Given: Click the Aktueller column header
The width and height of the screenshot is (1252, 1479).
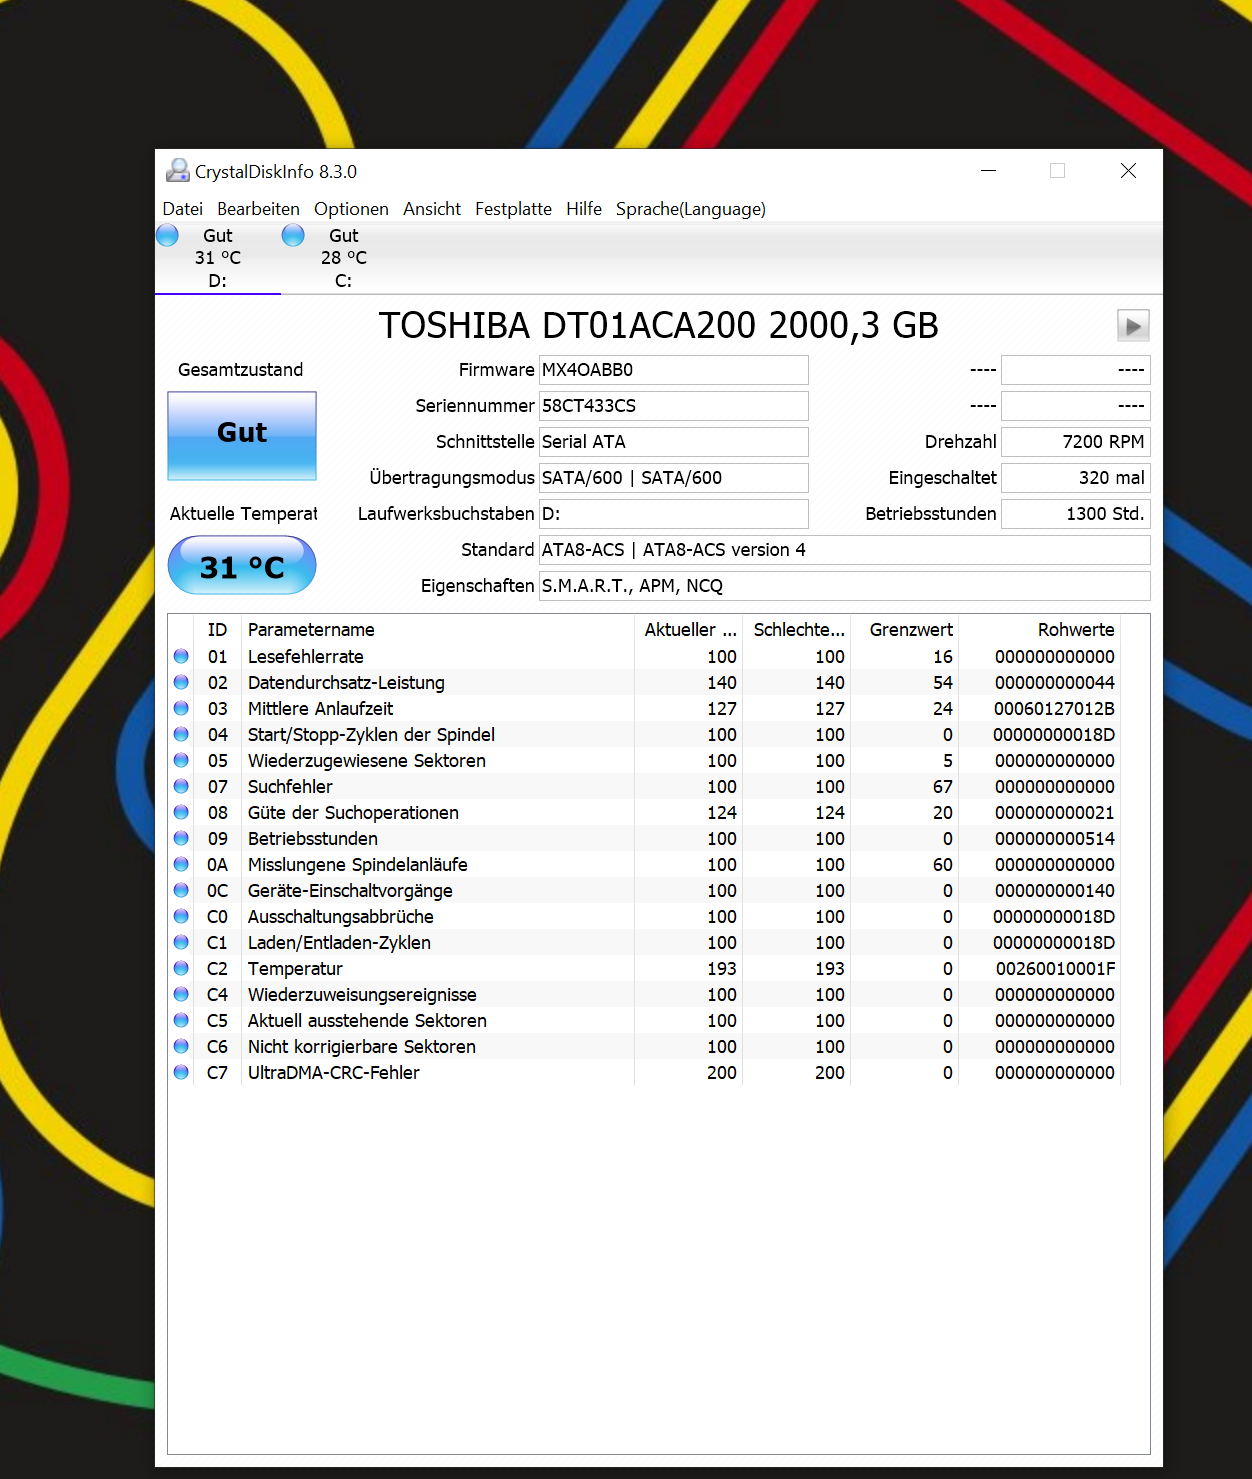Looking at the screenshot, I should point(690,630).
